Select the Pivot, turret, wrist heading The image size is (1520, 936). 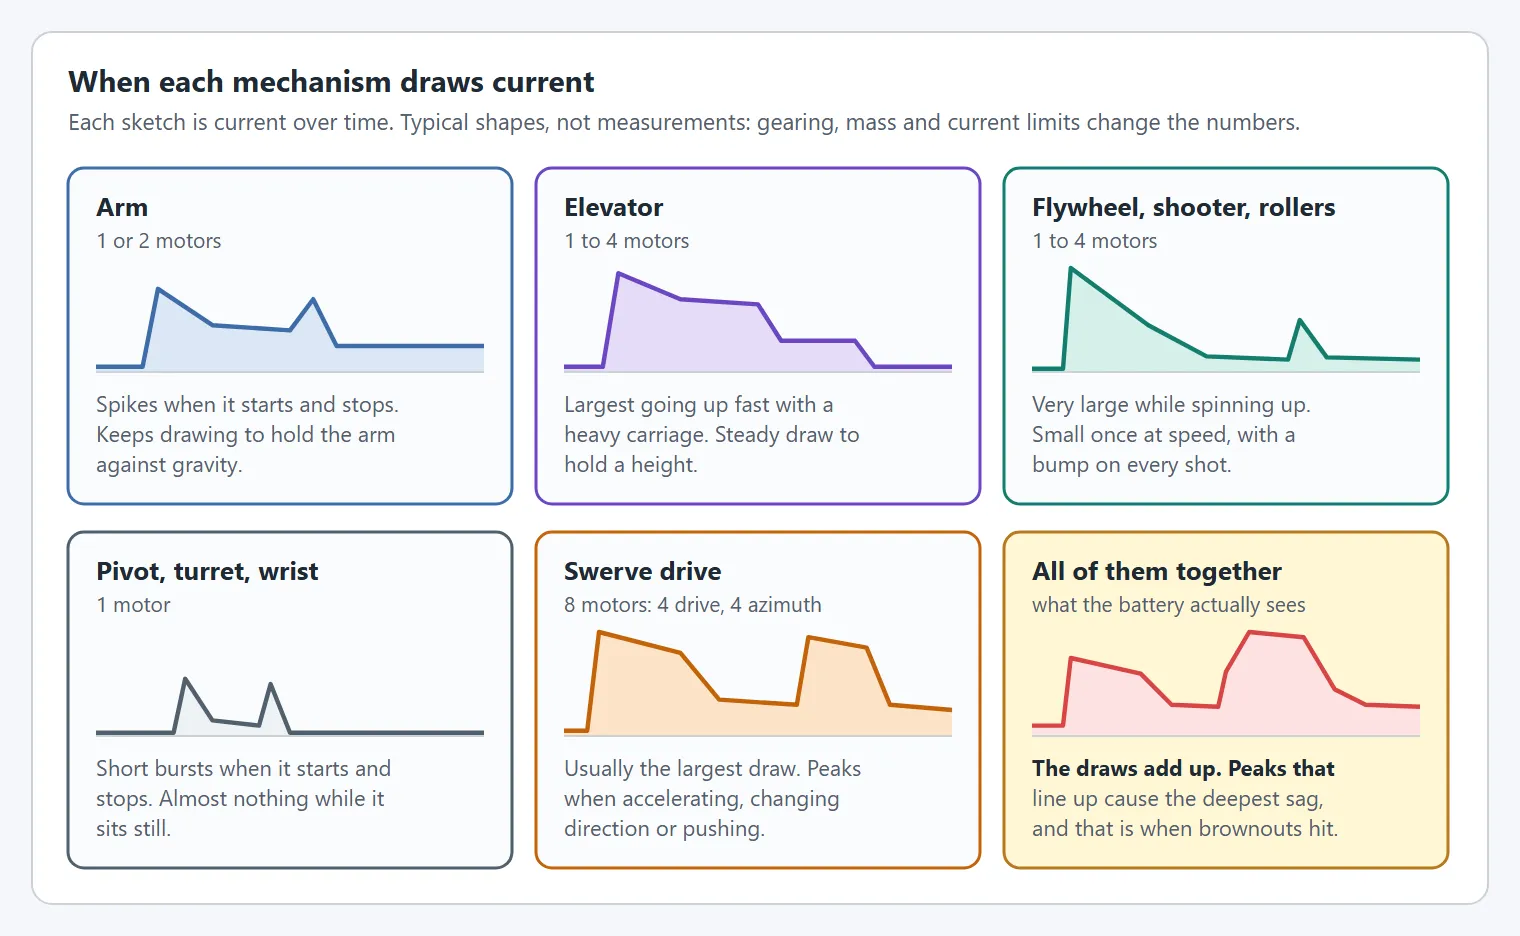(207, 572)
